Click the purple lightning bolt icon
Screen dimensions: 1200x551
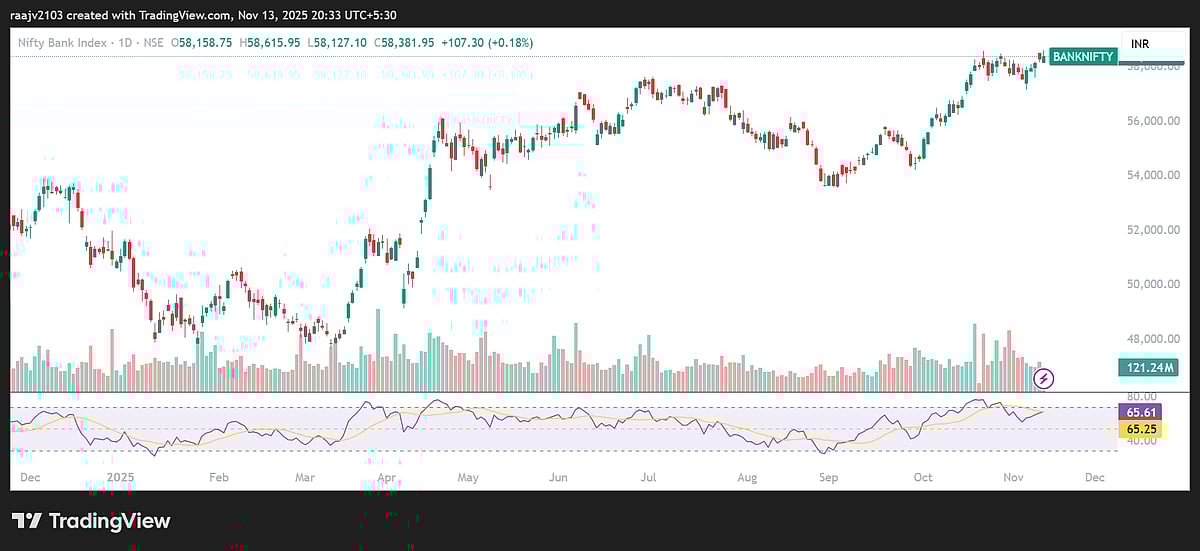(x=1044, y=378)
